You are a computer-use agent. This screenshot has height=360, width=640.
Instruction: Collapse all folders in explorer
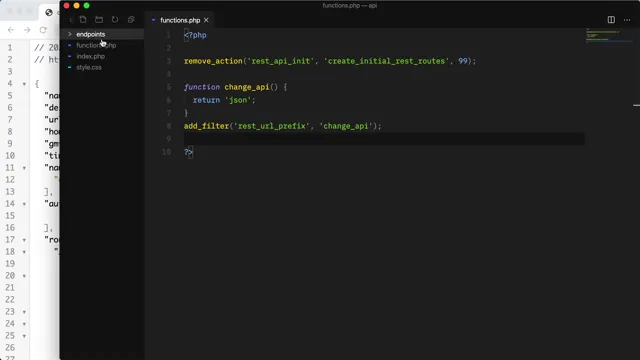tap(131, 20)
